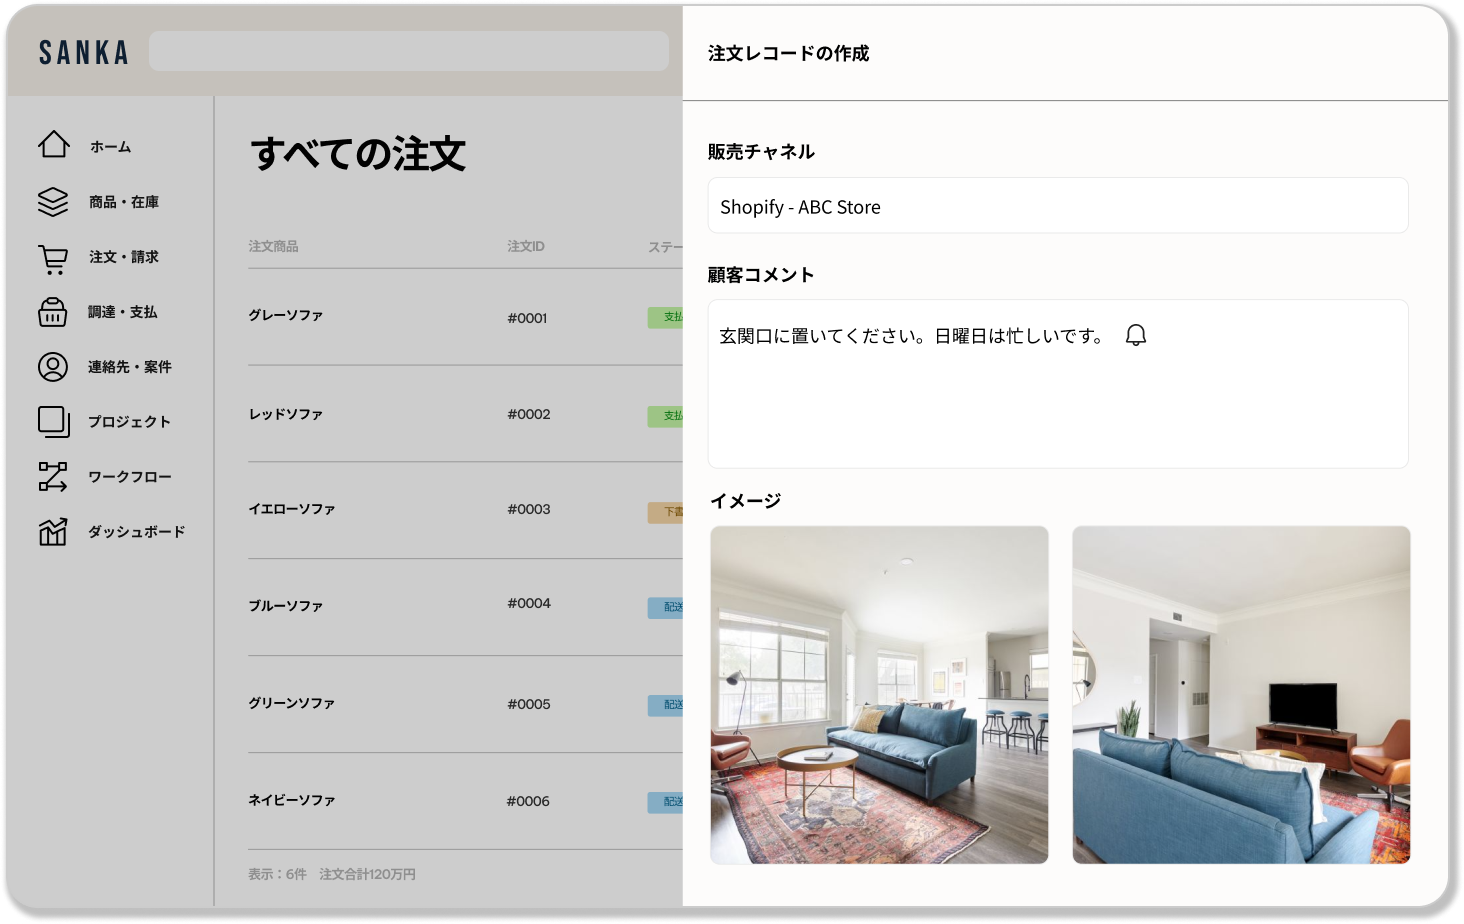The image size is (1464, 924).
Task: Open the グレーソファ order row
Action: (x=286, y=316)
